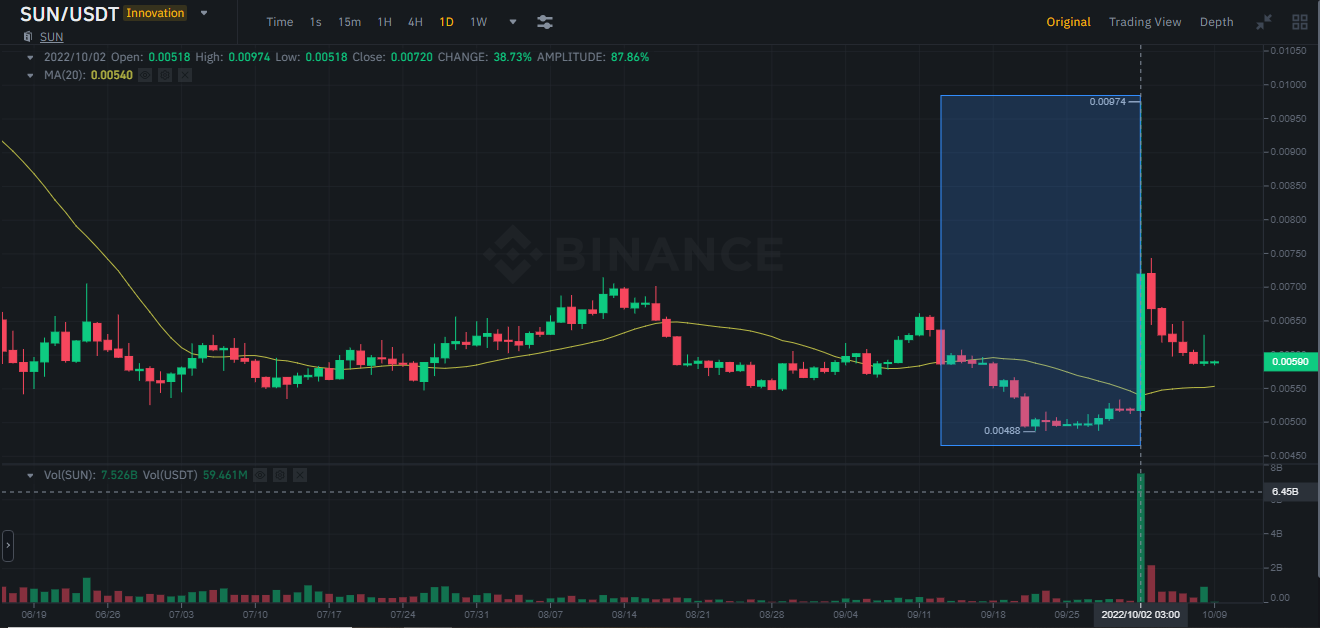Open the volume indicator settings gear
The height and width of the screenshot is (628, 1320).
[x=280, y=475]
